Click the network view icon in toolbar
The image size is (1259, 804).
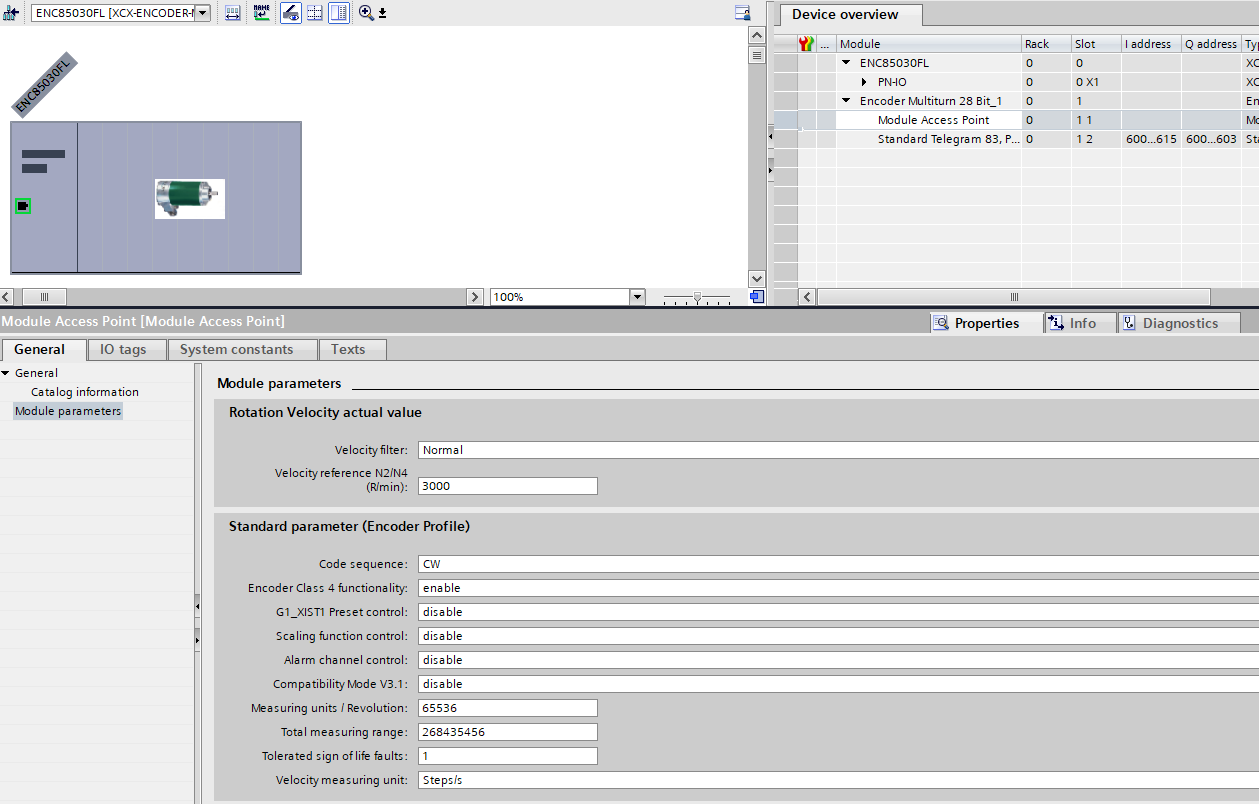tap(12, 13)
